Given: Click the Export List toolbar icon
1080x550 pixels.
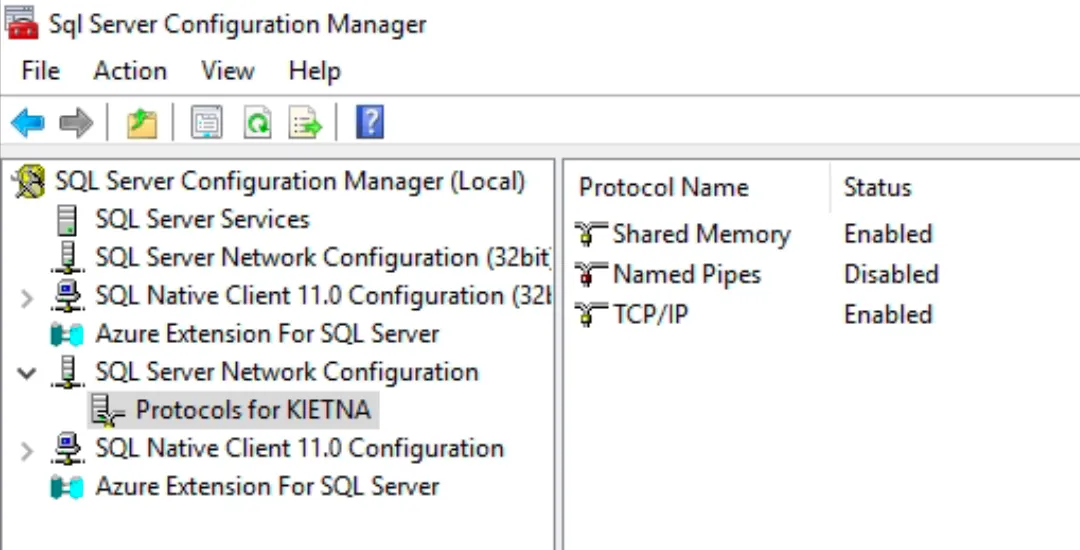Looking at the screenshot, I should (306, 123).
